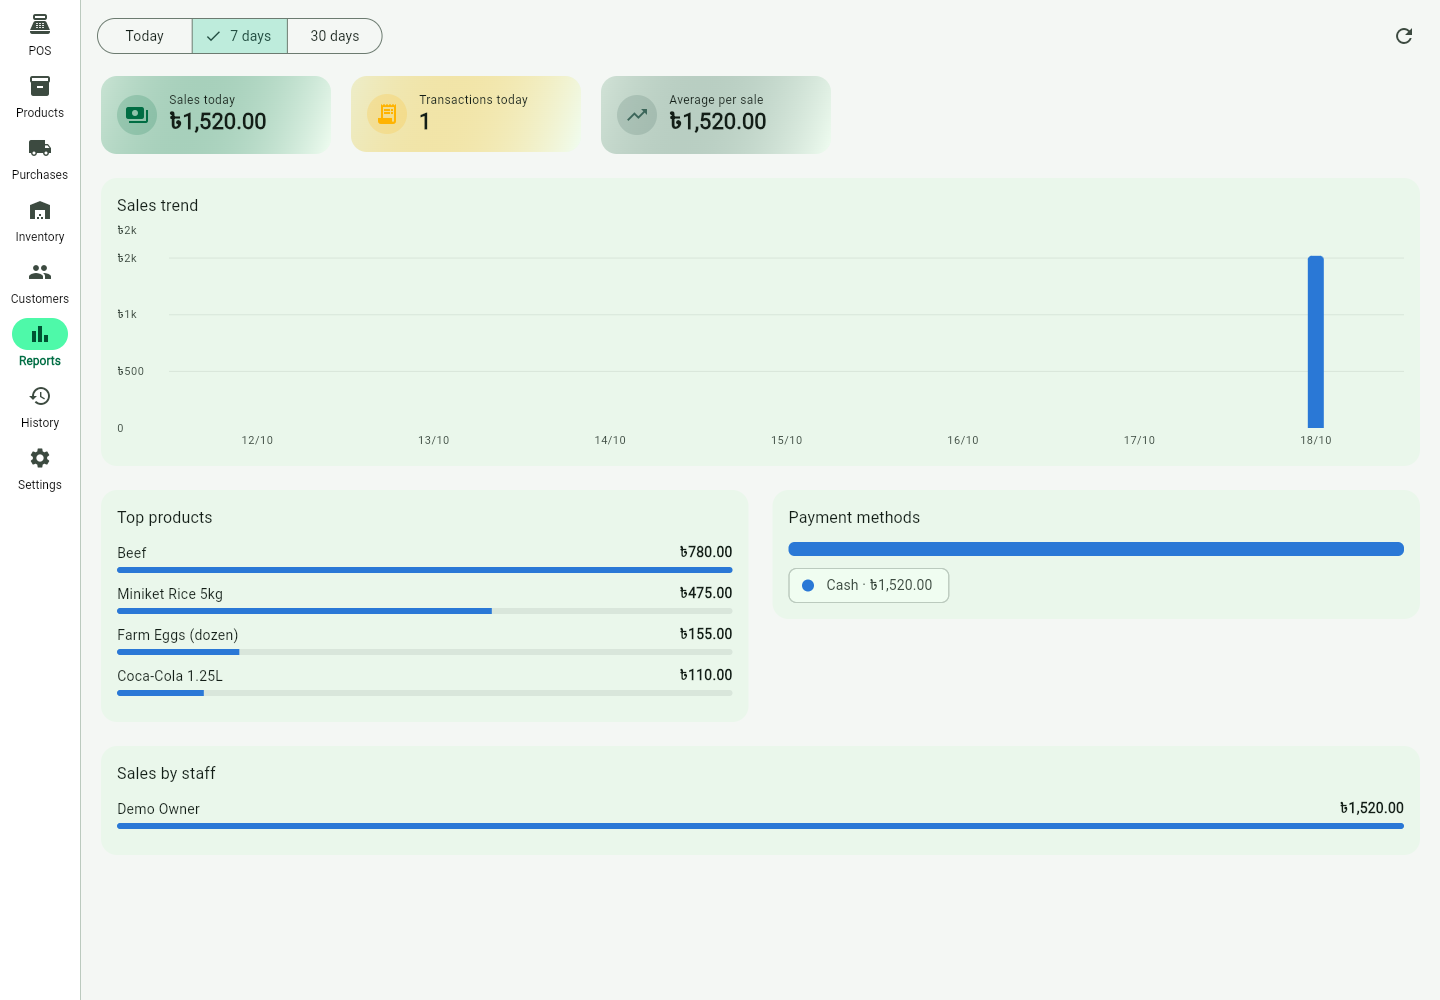Select the 7 days range

point(240,36)
